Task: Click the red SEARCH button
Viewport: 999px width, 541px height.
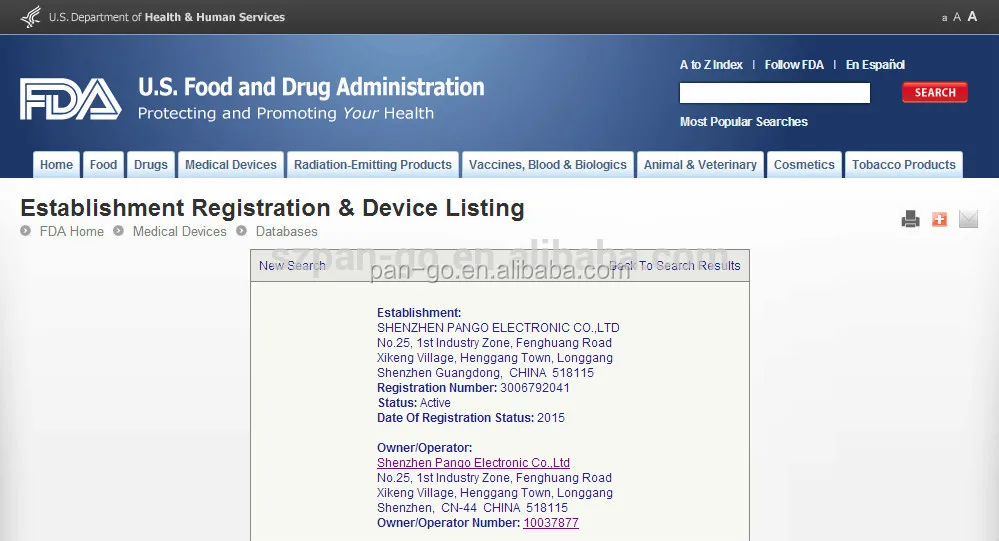Action: pyautogui.click(x=935, y=92)
